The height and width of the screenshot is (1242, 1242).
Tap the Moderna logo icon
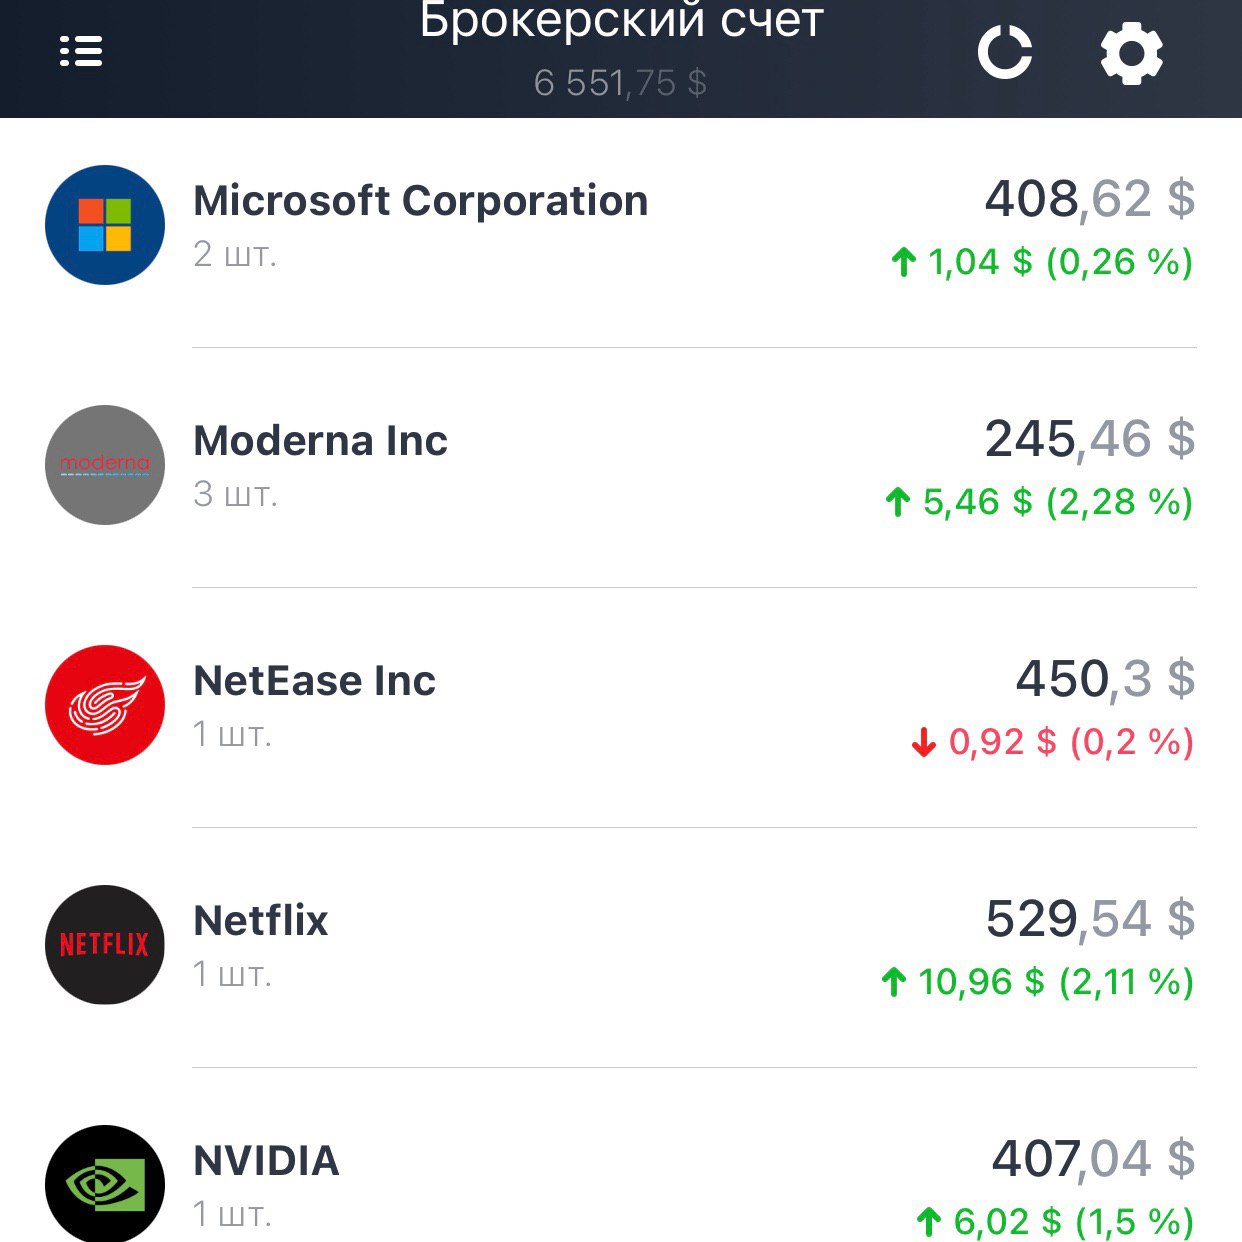coord(105,465)
